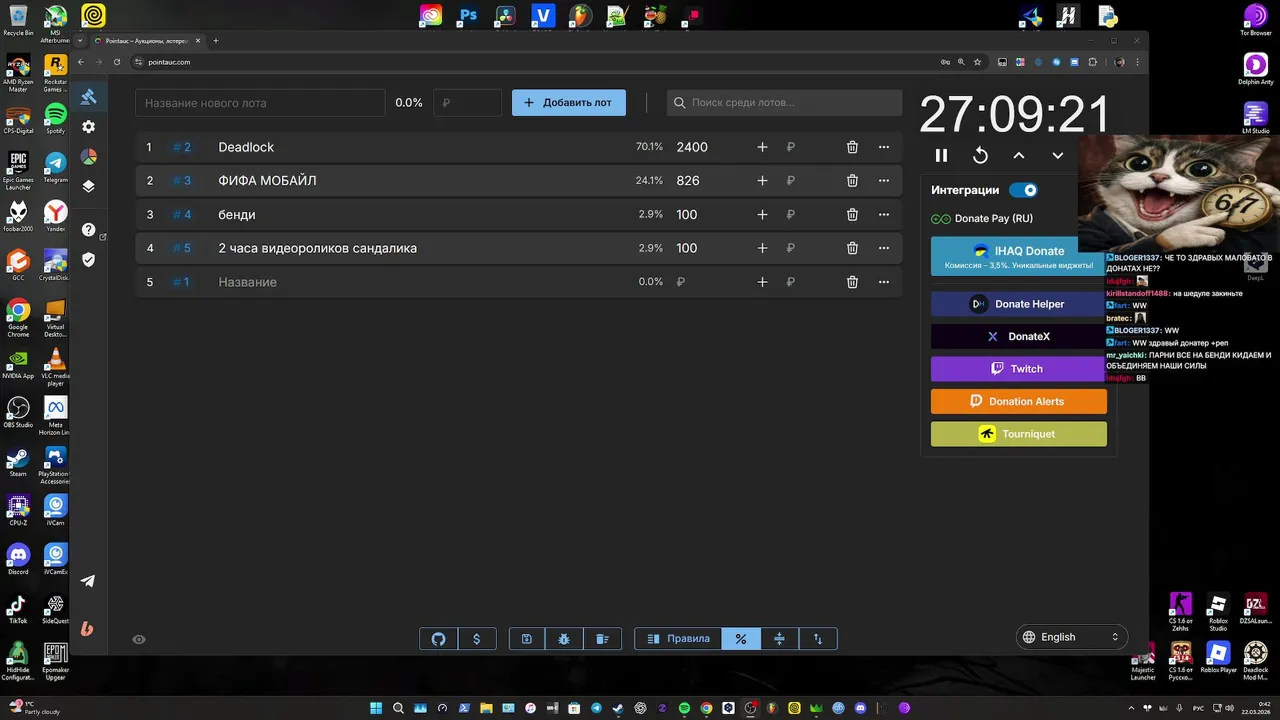Open more options for empty Название row
Screen dimensions: 1280x720
click(x=884, y=282)
